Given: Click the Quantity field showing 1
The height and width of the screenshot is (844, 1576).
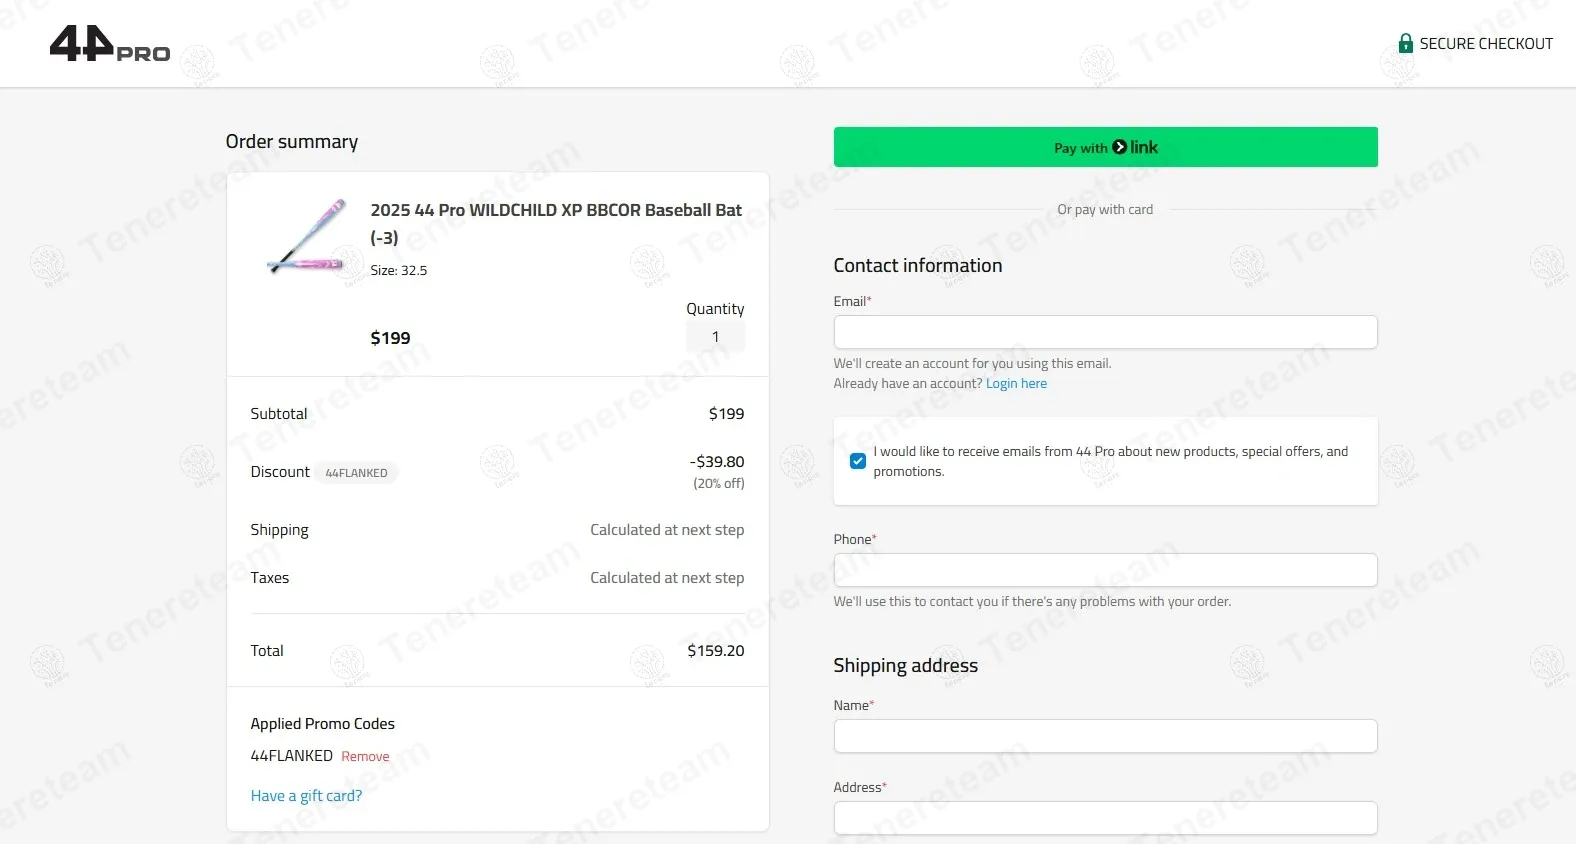Looking at the screenshot, I should (x=715, y=337).
